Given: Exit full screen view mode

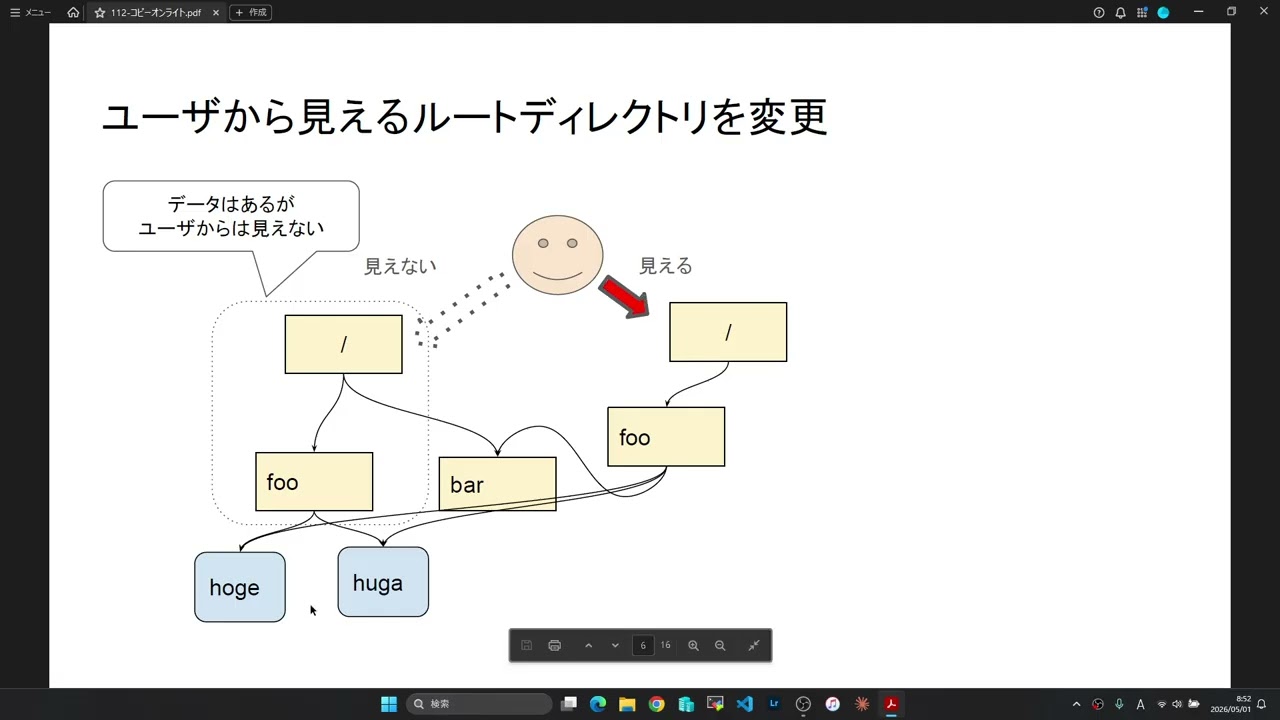Looking at the screenshot, I should pos(754,645).
